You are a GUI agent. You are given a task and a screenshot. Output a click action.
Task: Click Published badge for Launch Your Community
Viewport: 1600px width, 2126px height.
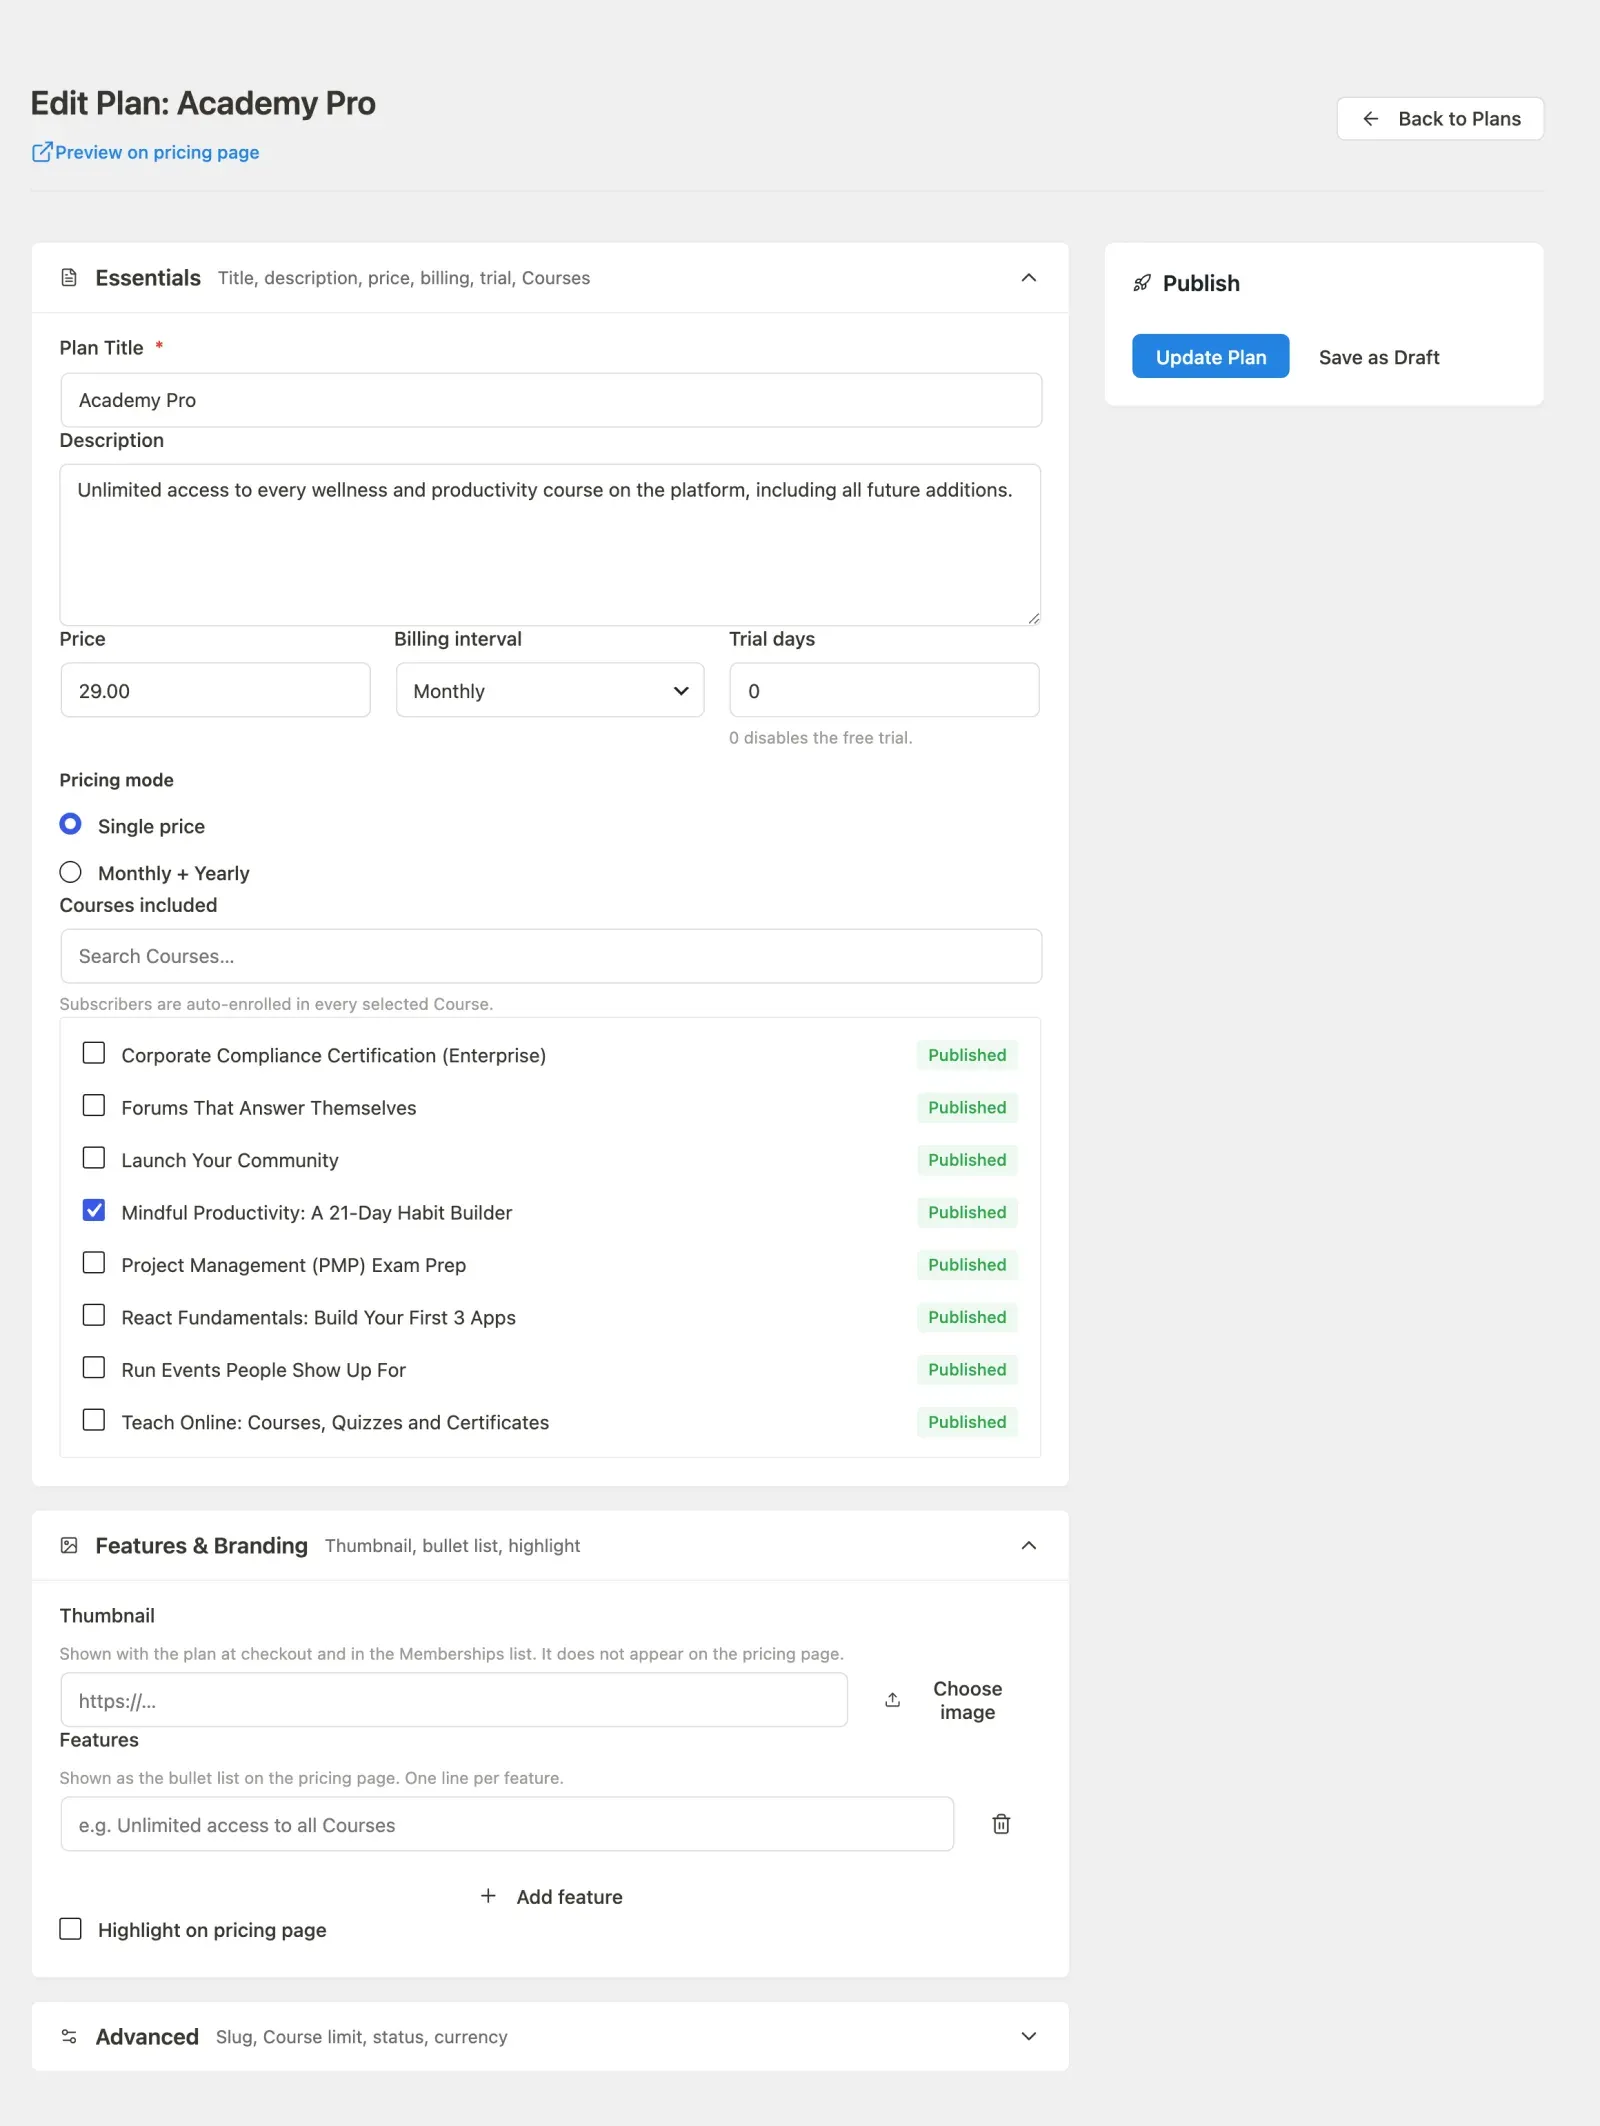tap(967, 1160)
